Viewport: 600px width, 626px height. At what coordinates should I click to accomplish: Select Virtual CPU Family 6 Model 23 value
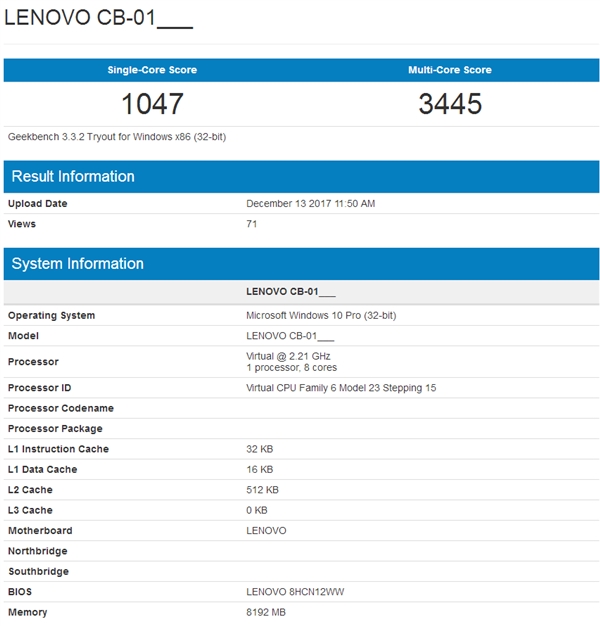(x=341, y=388)
